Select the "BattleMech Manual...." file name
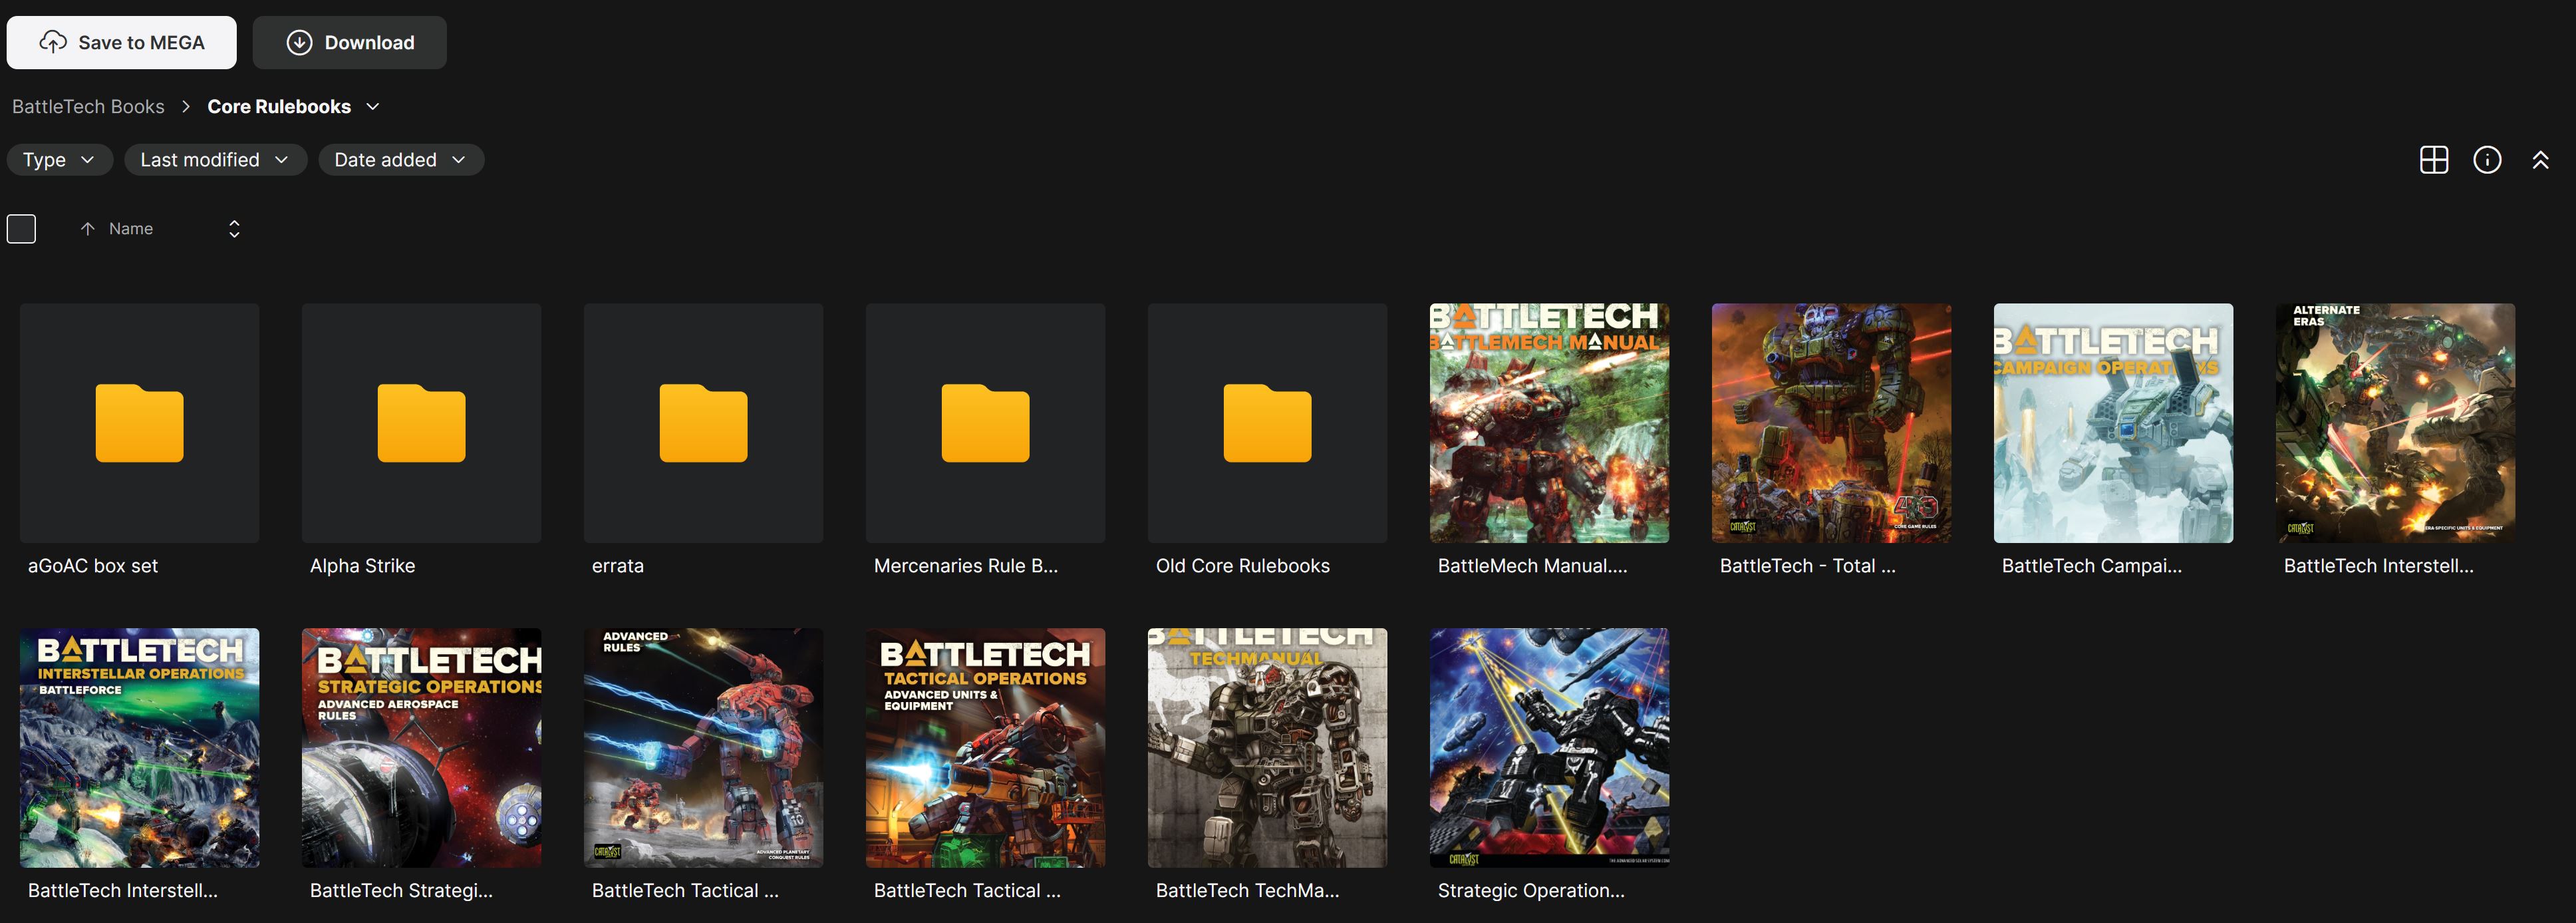 coord(1532,566)
